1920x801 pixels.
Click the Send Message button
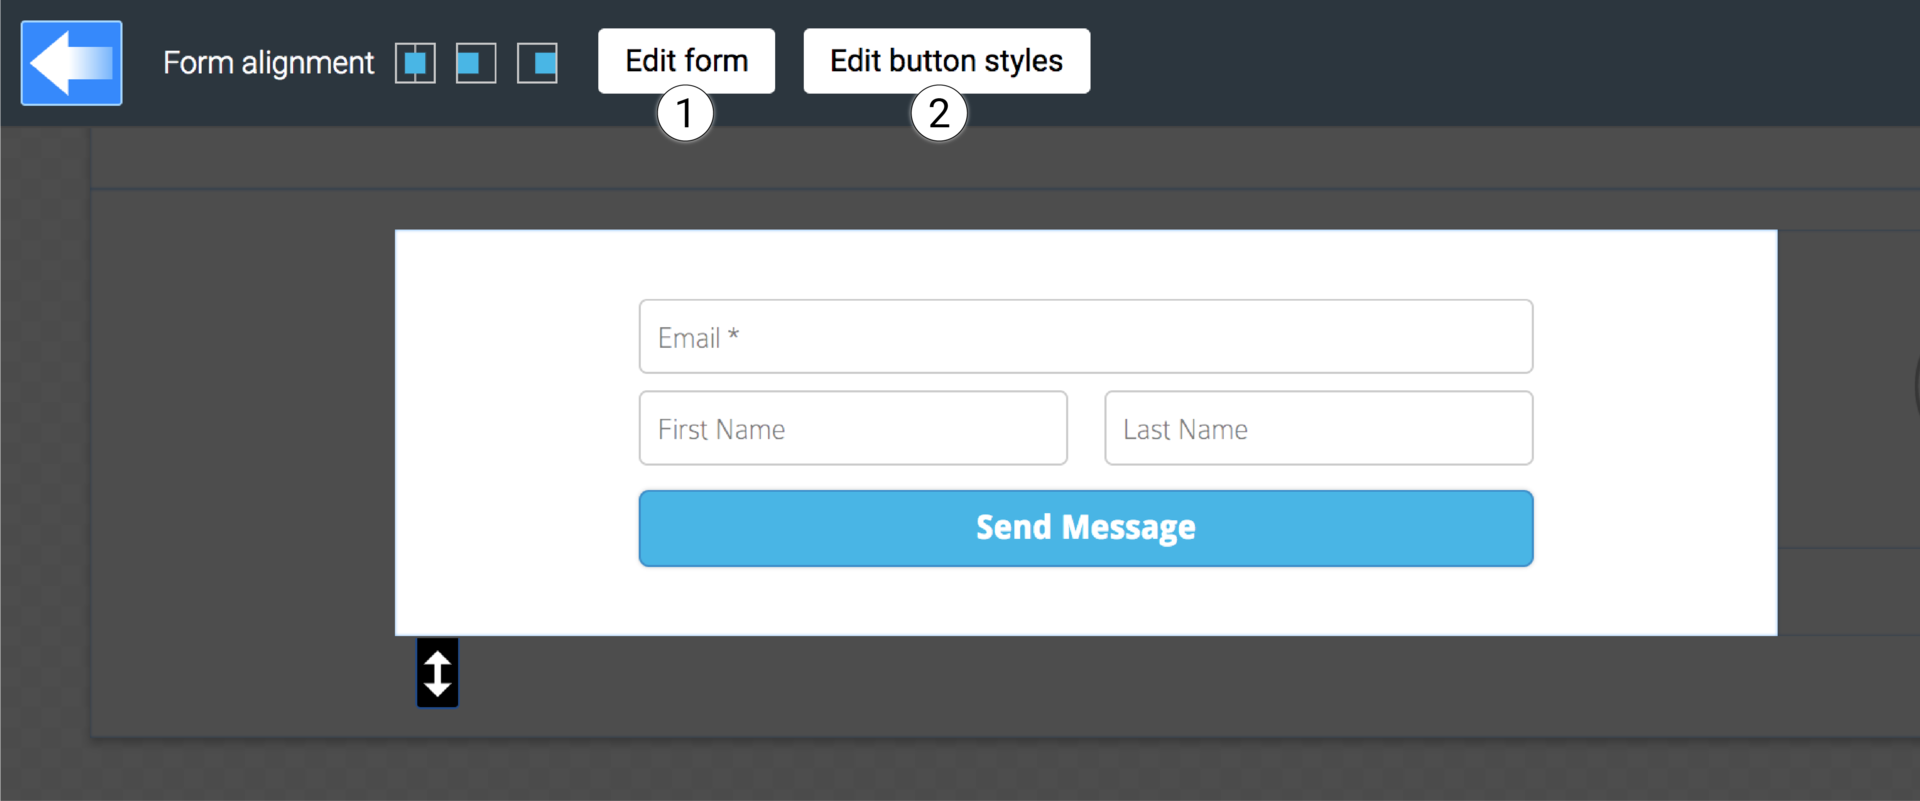point(1085,528)
